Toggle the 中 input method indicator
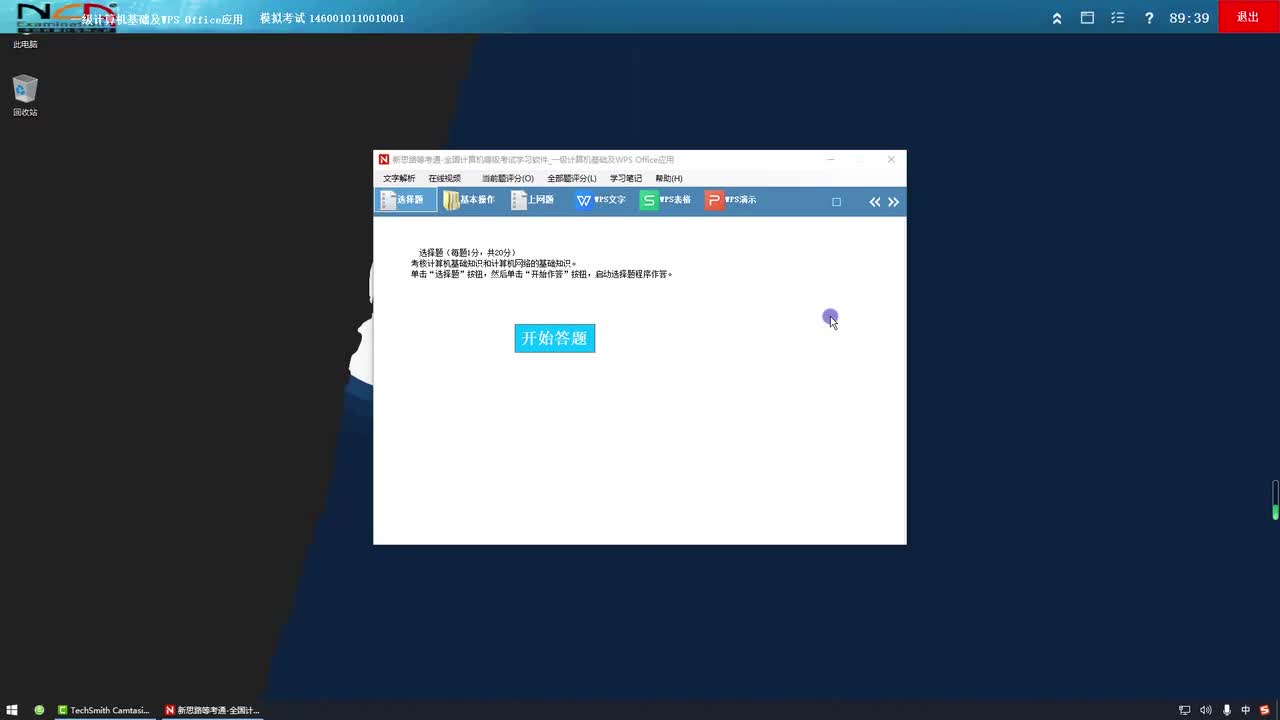This screenshot has height=720, width=1280. [1246, 710]
